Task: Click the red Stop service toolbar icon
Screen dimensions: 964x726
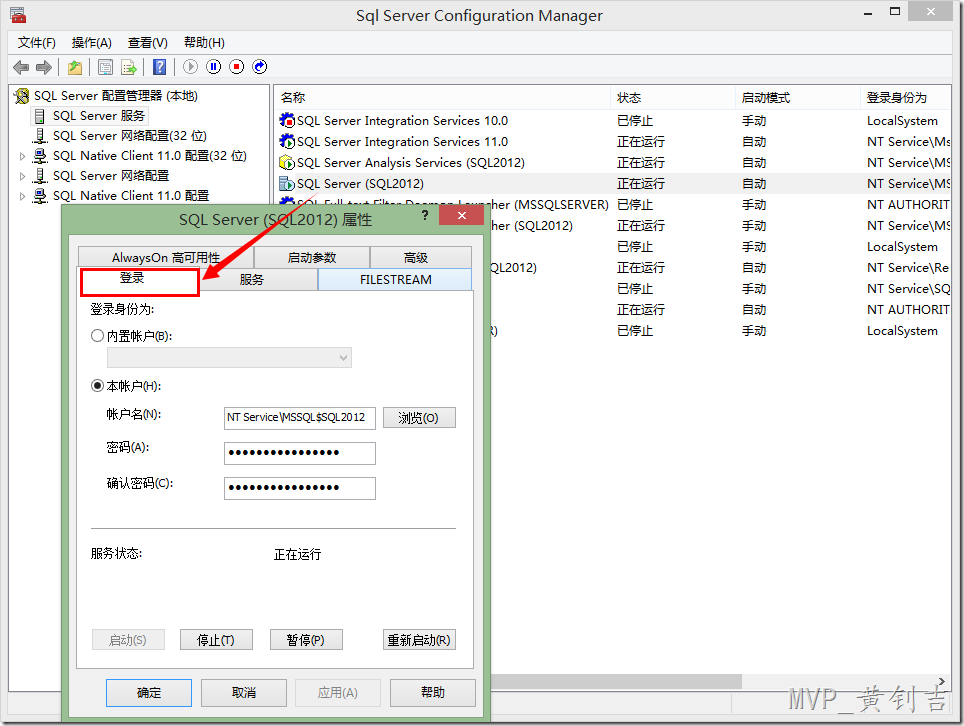Action: (237, 66)
